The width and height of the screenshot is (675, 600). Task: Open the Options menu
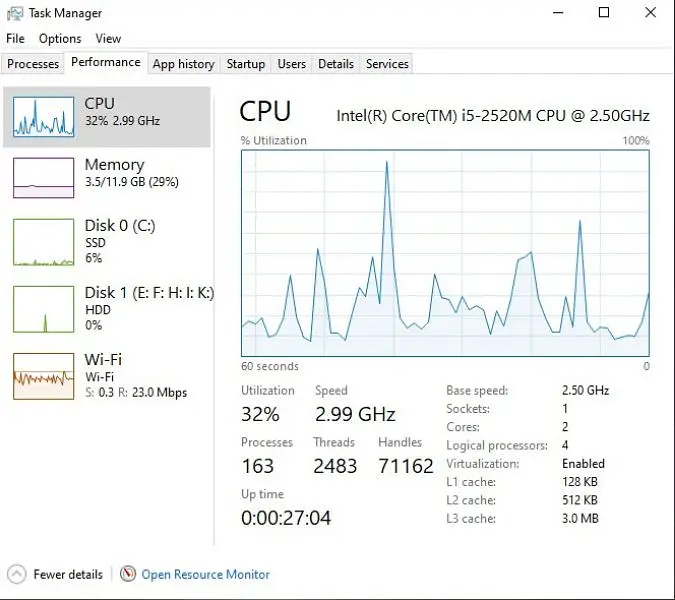tap(60, 39)
